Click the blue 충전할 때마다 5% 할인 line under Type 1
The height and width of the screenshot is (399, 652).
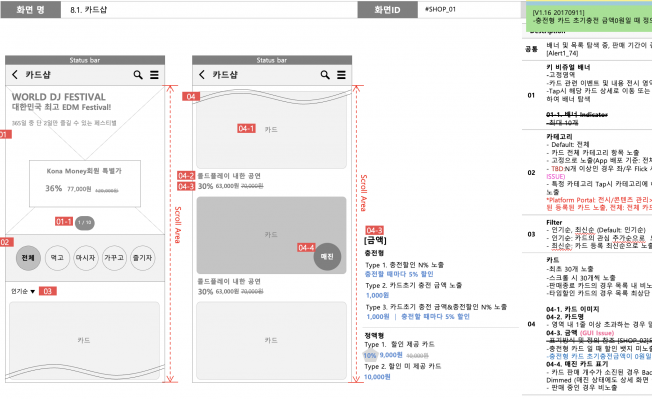tap(399, 274)
